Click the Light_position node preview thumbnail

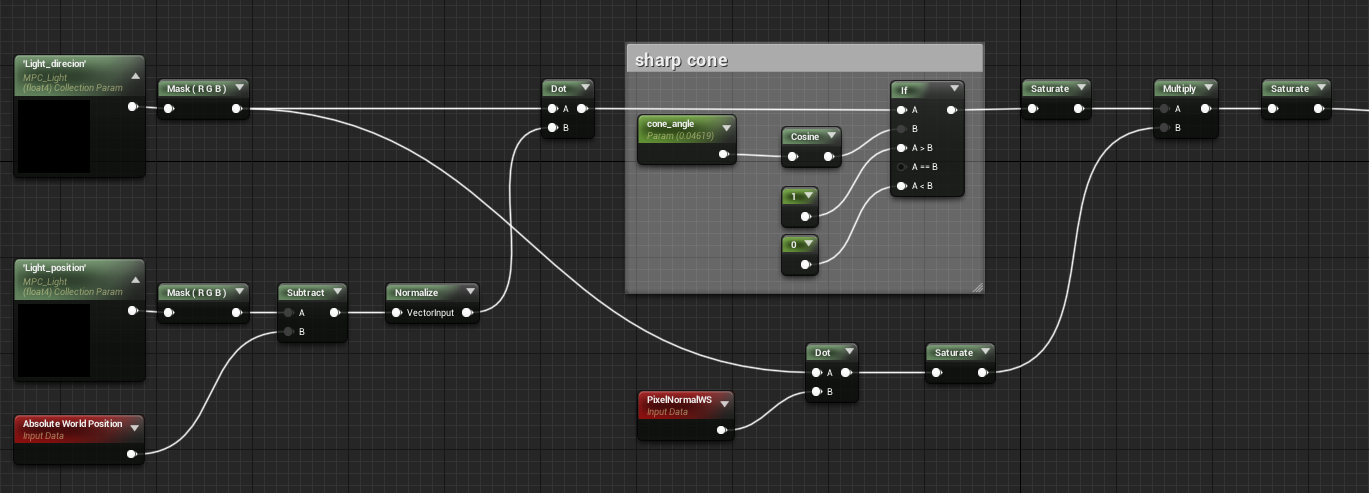pos(55,340)
